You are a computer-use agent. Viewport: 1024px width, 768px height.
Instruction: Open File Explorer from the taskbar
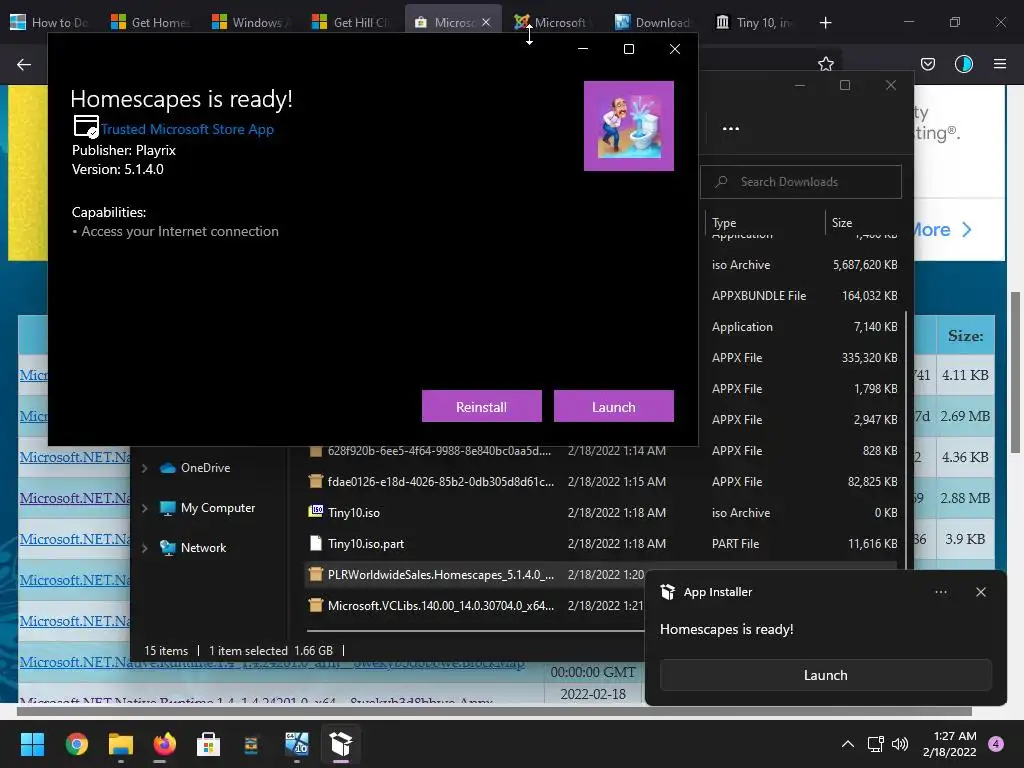pos(121,744)
